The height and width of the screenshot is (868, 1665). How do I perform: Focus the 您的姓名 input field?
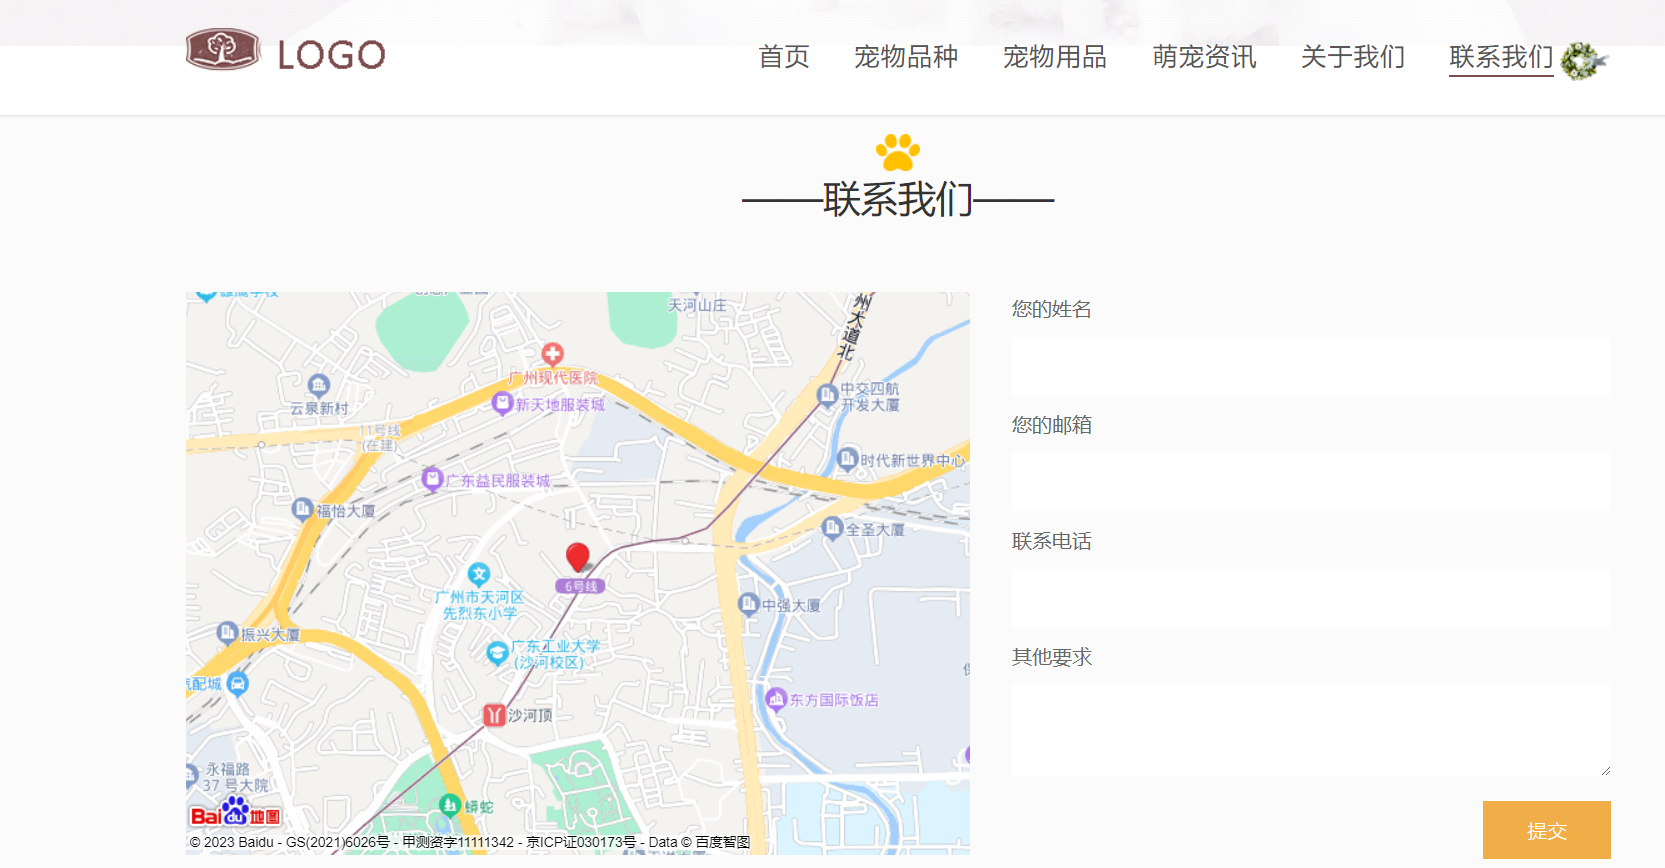tap(1311, 366)
